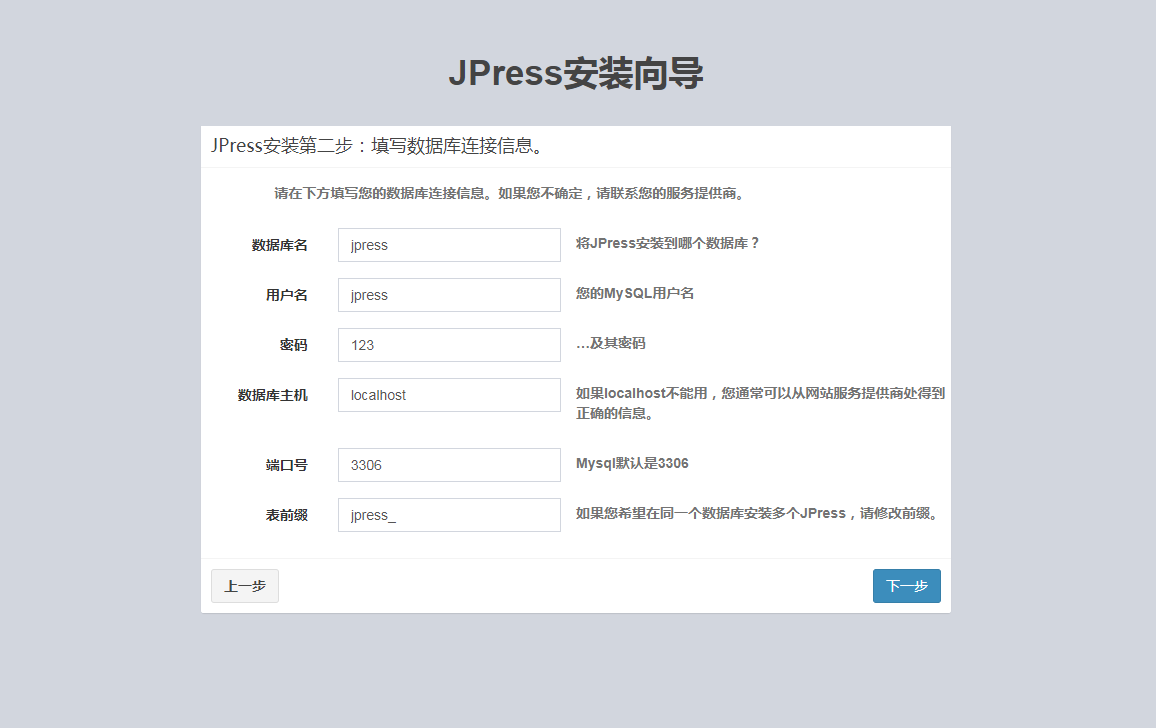The image size is (1156, 728).
Task: Focus the 用户名 input field
Action: tap(449, 295)
